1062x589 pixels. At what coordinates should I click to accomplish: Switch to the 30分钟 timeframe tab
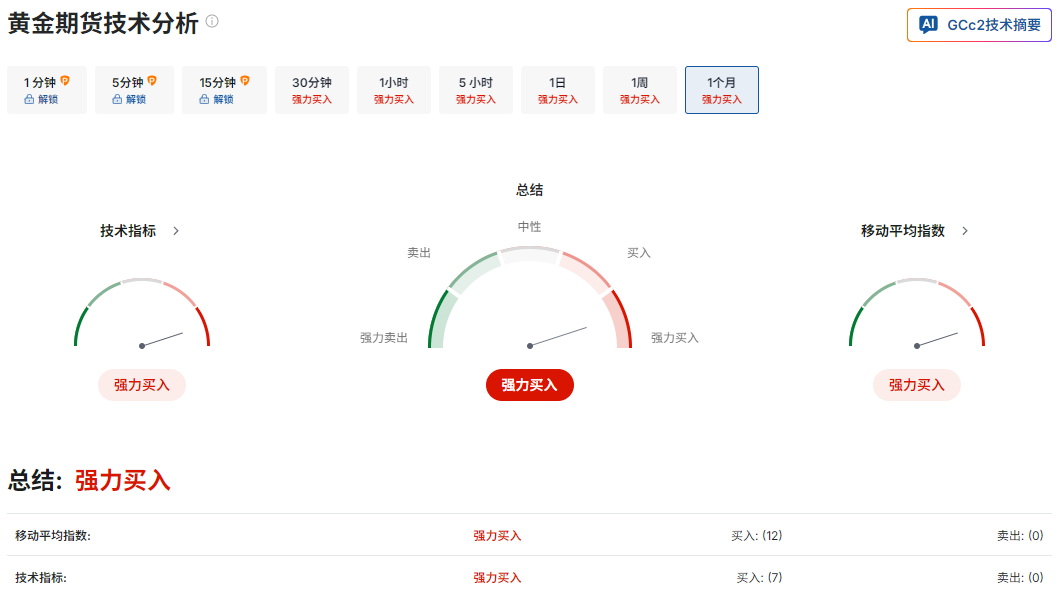pyautogui.click(x=312, y=90)
